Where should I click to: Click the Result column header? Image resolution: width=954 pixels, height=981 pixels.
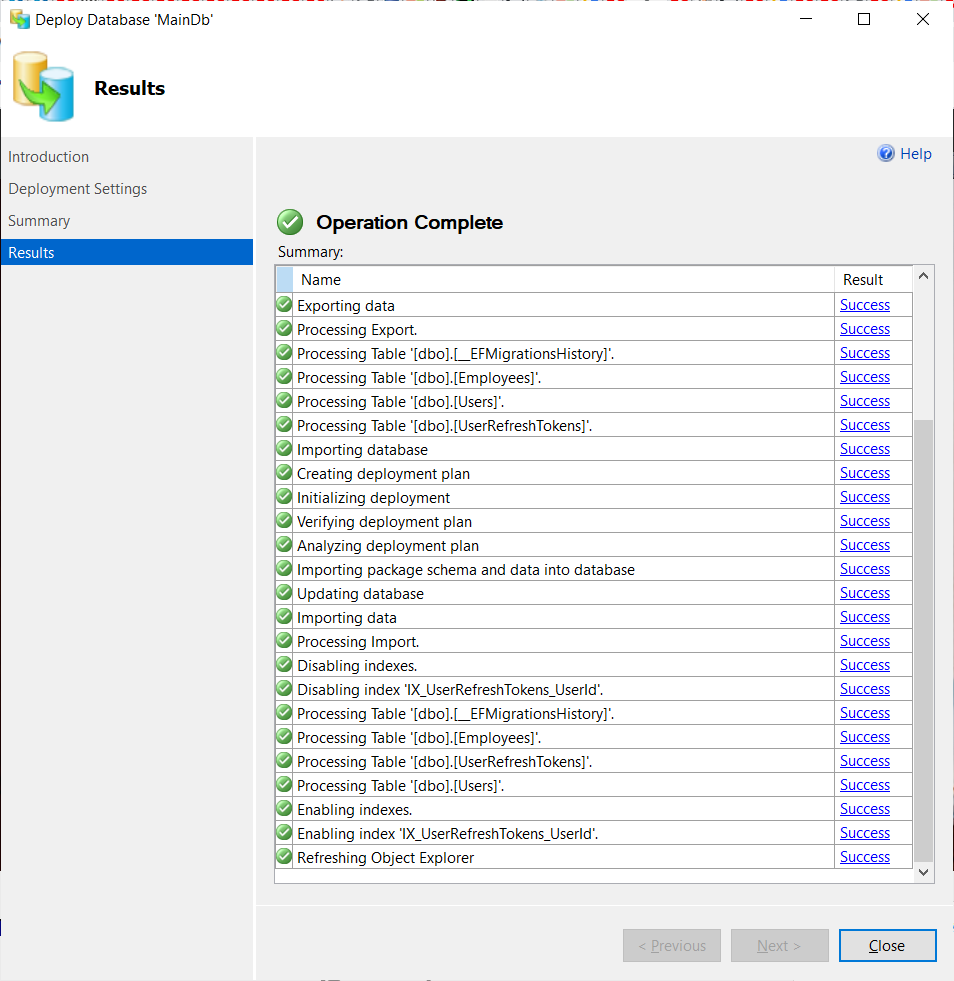click(873, 280)
